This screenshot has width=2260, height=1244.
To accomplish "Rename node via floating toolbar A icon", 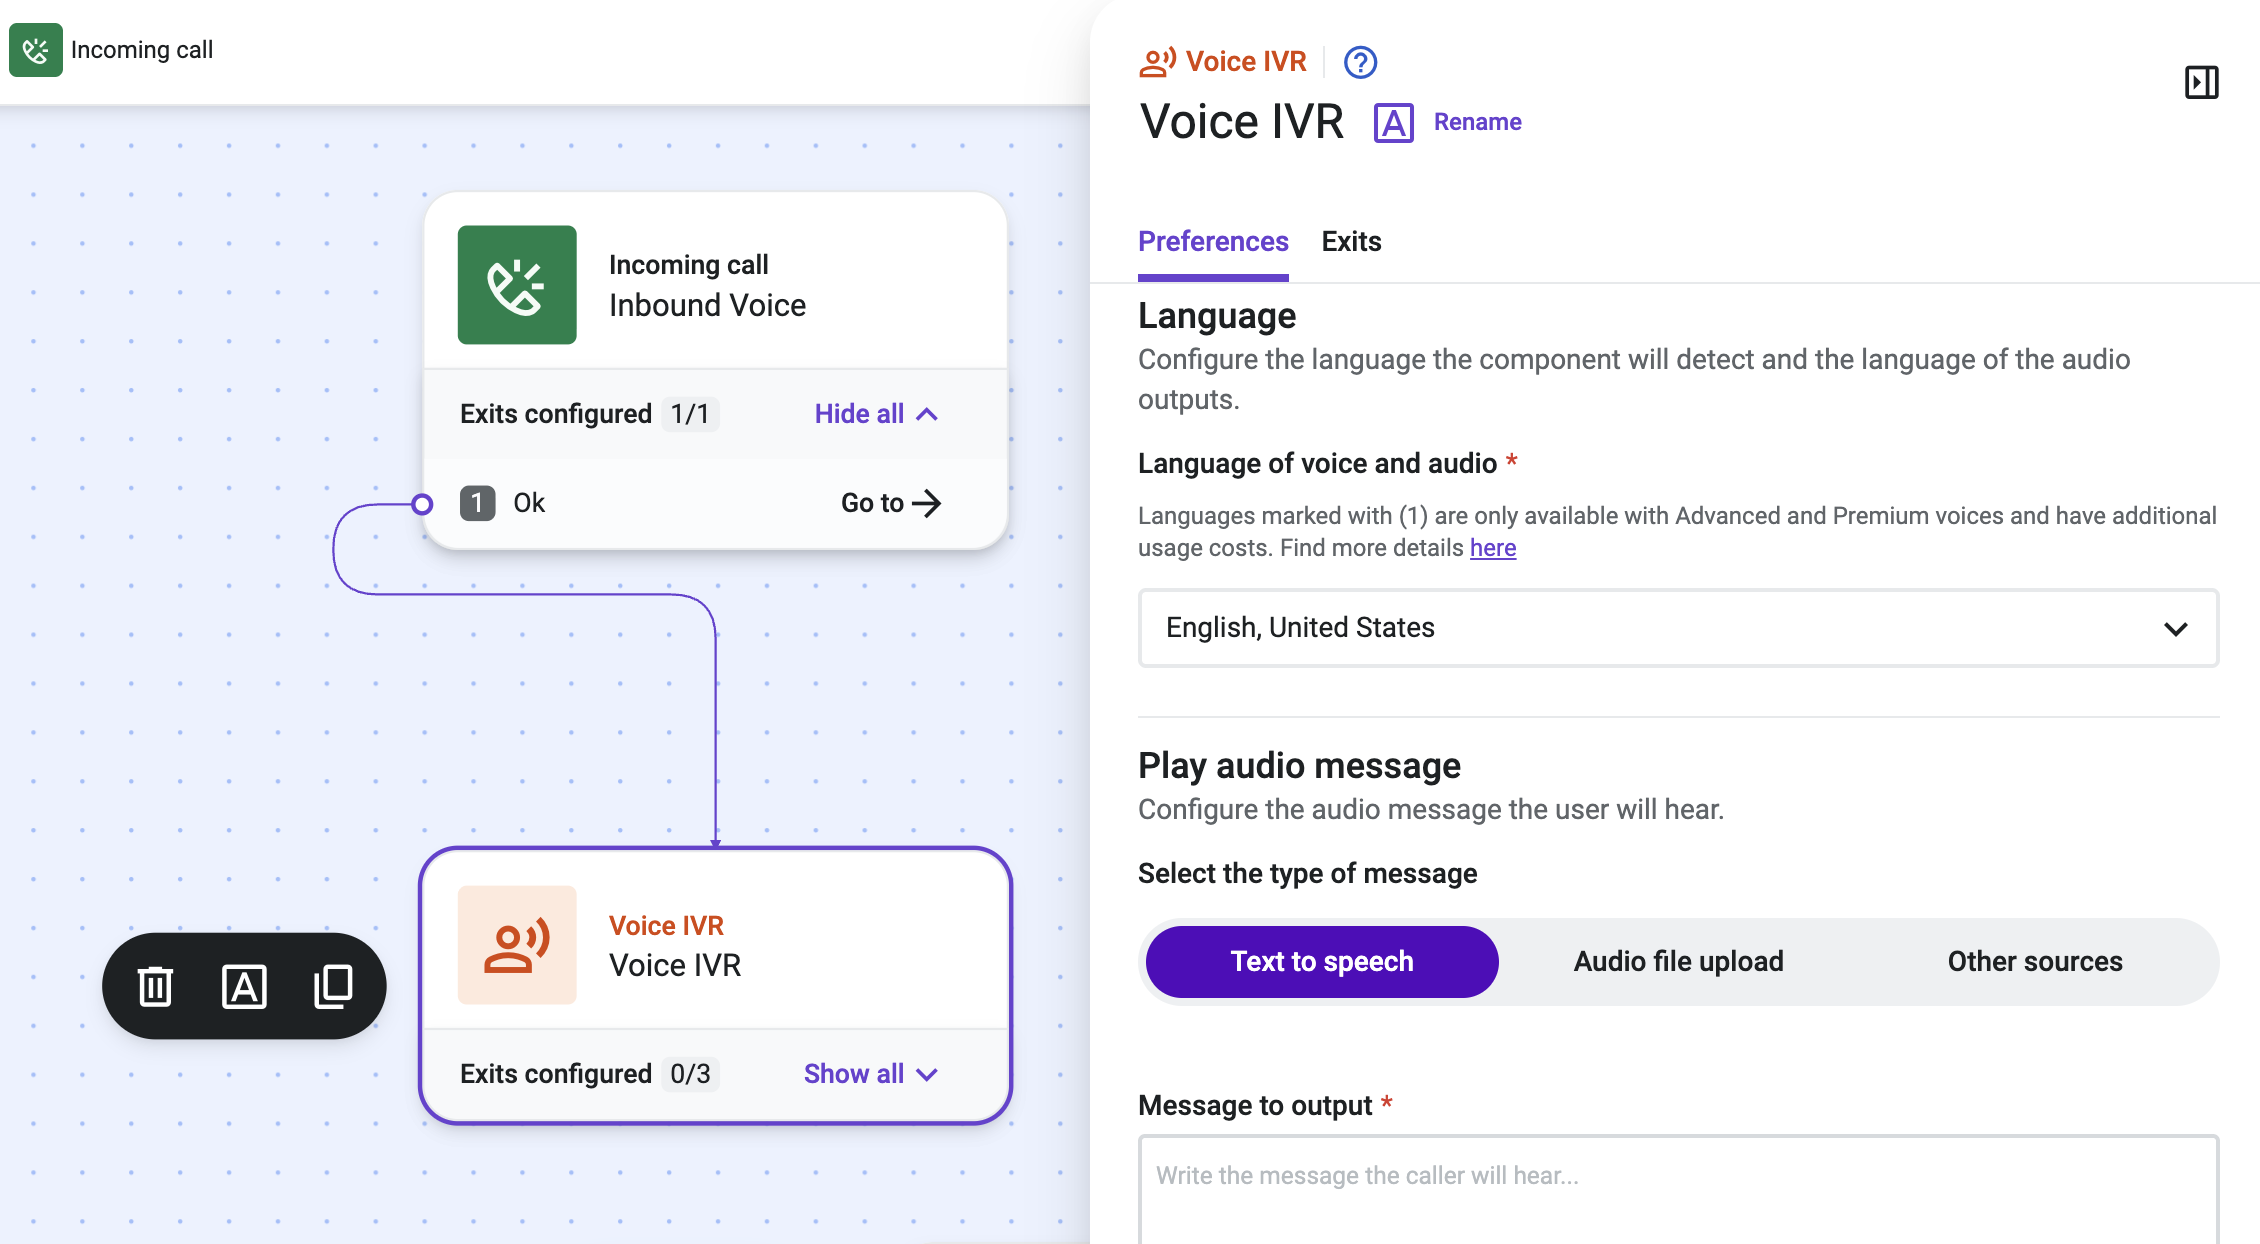I will point(244,986).
